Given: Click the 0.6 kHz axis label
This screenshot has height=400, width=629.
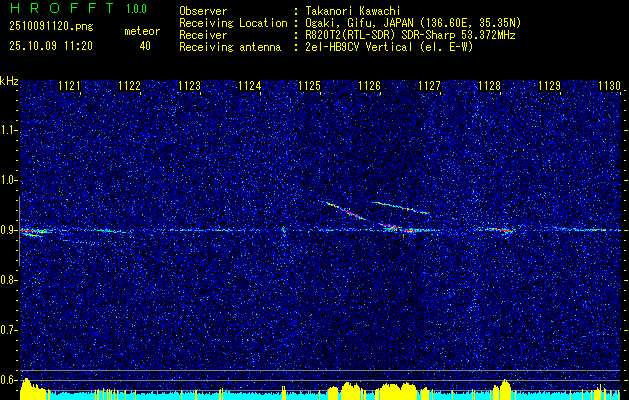Looking at the screenshot, I should point(8,380).
